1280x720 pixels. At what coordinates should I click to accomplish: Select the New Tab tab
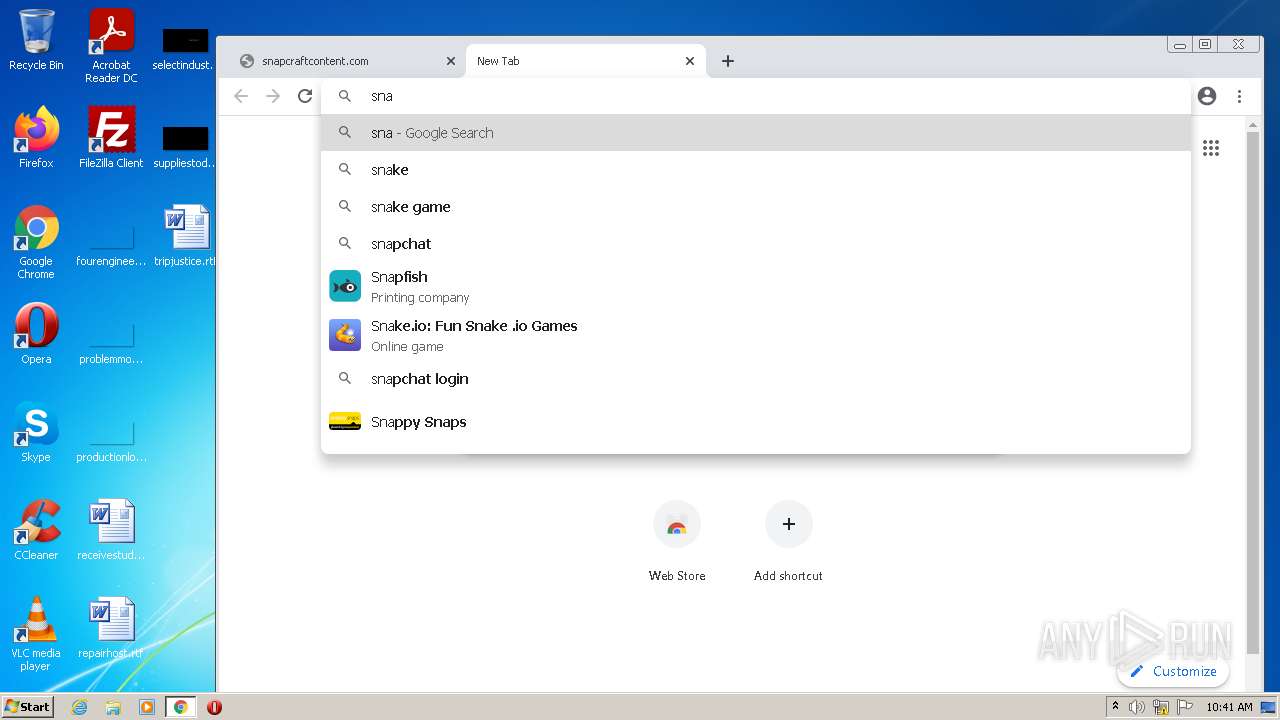pos(585,61)
